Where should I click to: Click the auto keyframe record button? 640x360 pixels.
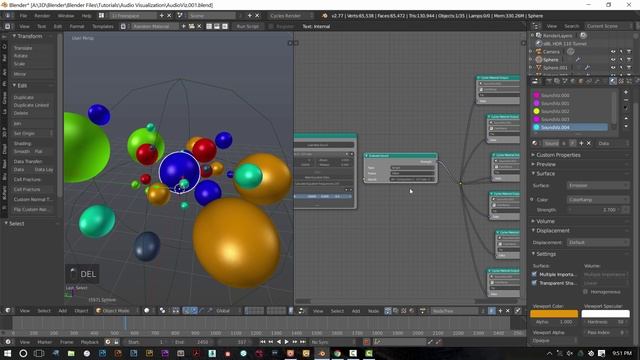pyautogui.click(x=366, y=342)
